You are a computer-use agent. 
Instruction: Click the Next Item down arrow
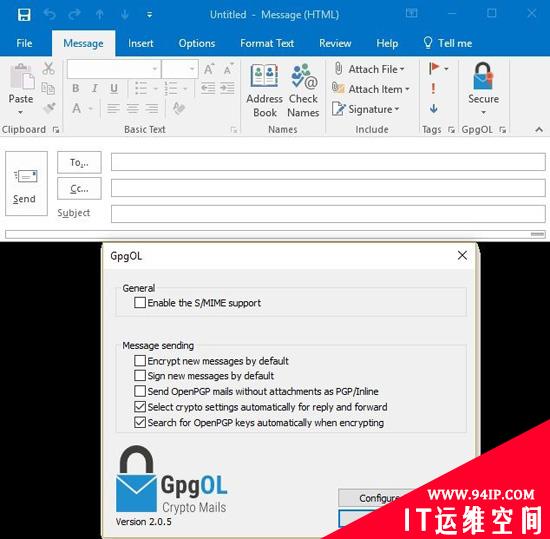125,14
